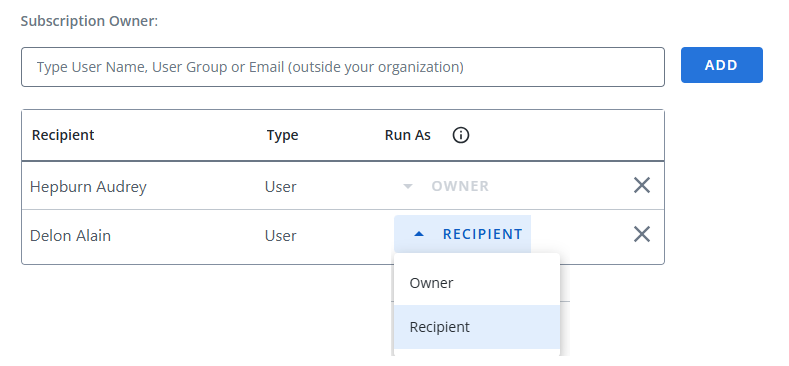Viewport: 789px width, 366px height.
Task: Remove Hepburn Audrey from recipients list
Action: coord(642,185)
